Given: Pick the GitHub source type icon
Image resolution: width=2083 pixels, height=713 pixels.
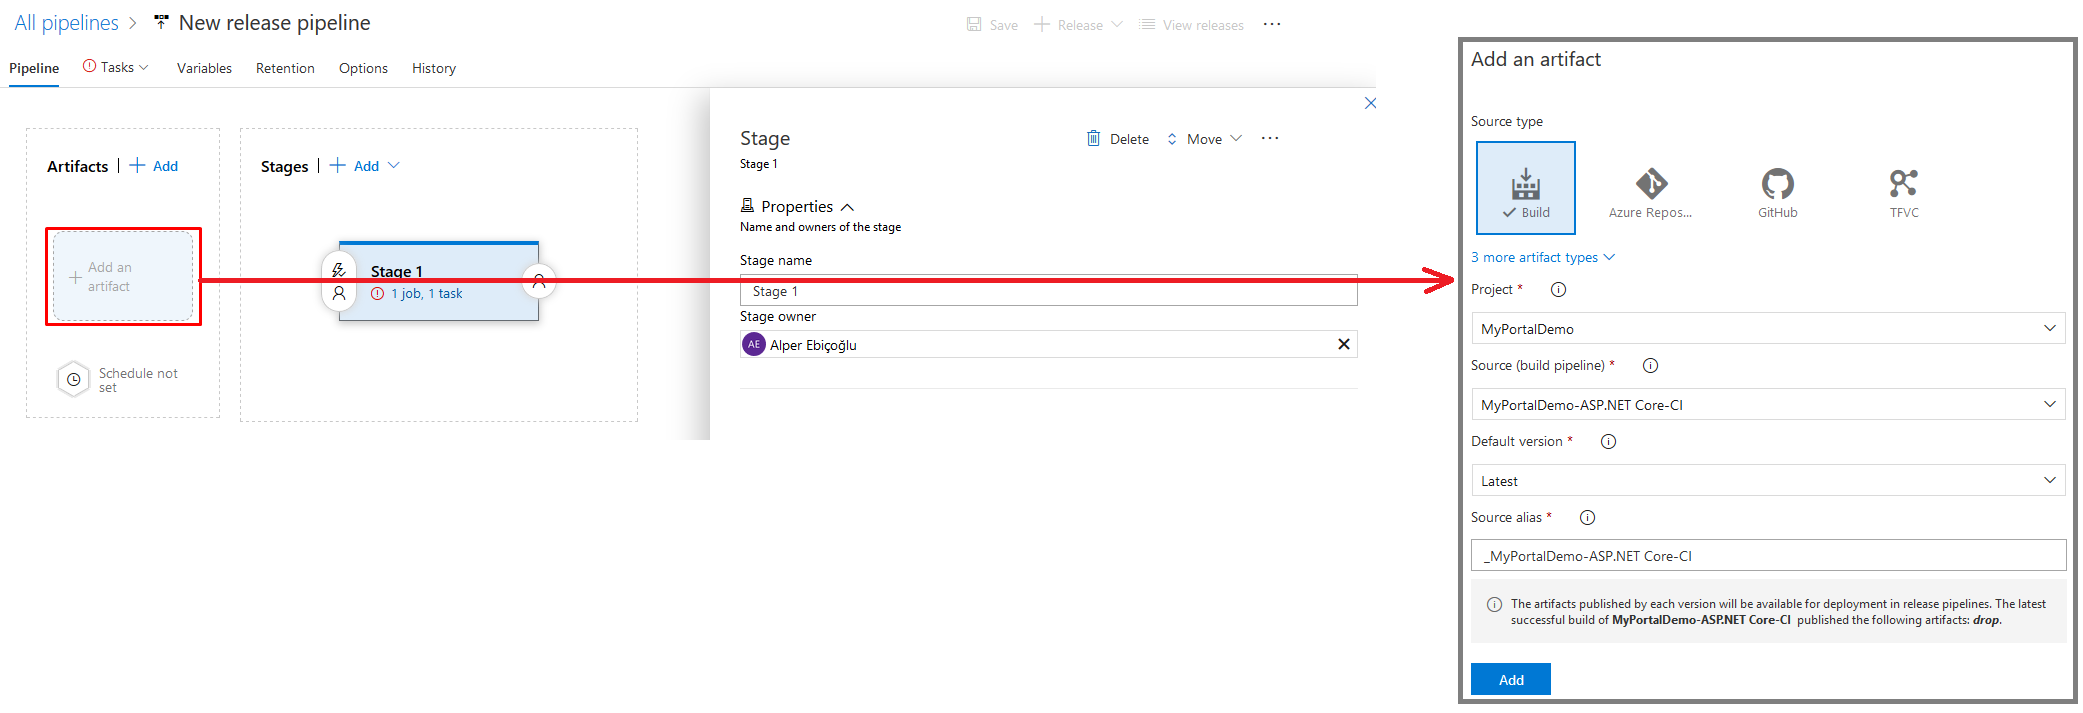Looking at the screenshot, I should point(1777,183).
